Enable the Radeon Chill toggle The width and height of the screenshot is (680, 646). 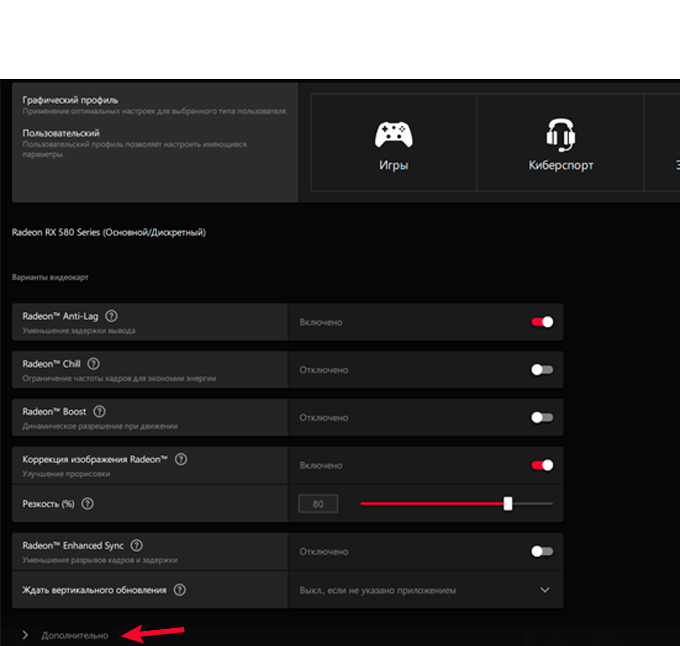click(542, 370)
